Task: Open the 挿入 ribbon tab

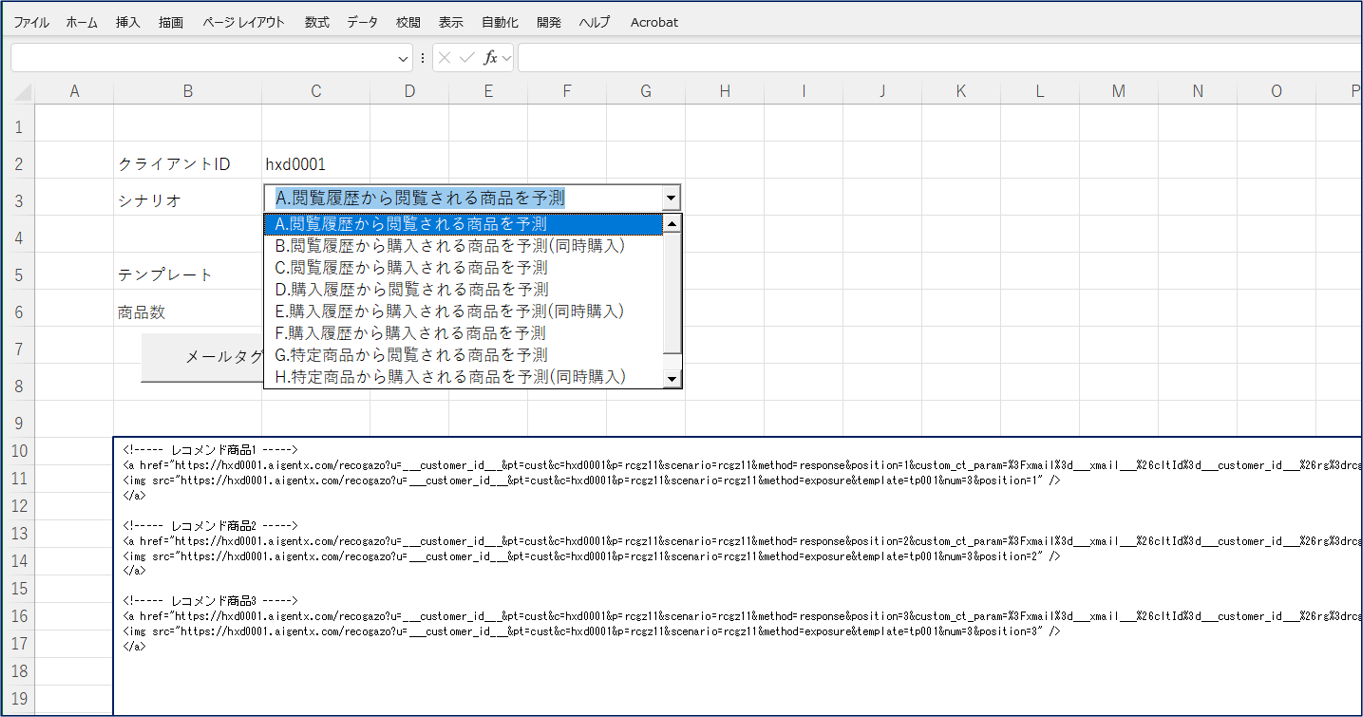Action: tap(128, 22)
